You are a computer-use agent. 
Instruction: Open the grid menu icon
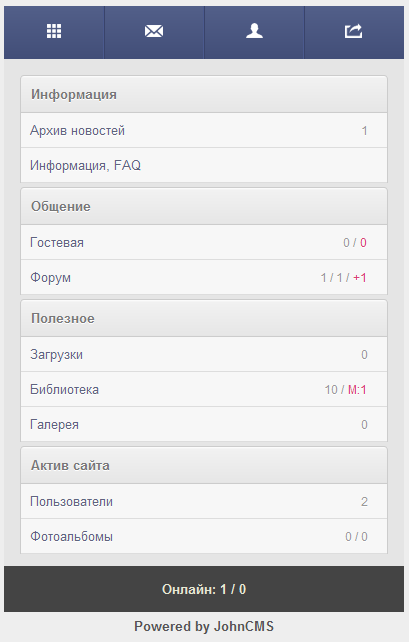(x=54, y=31)
